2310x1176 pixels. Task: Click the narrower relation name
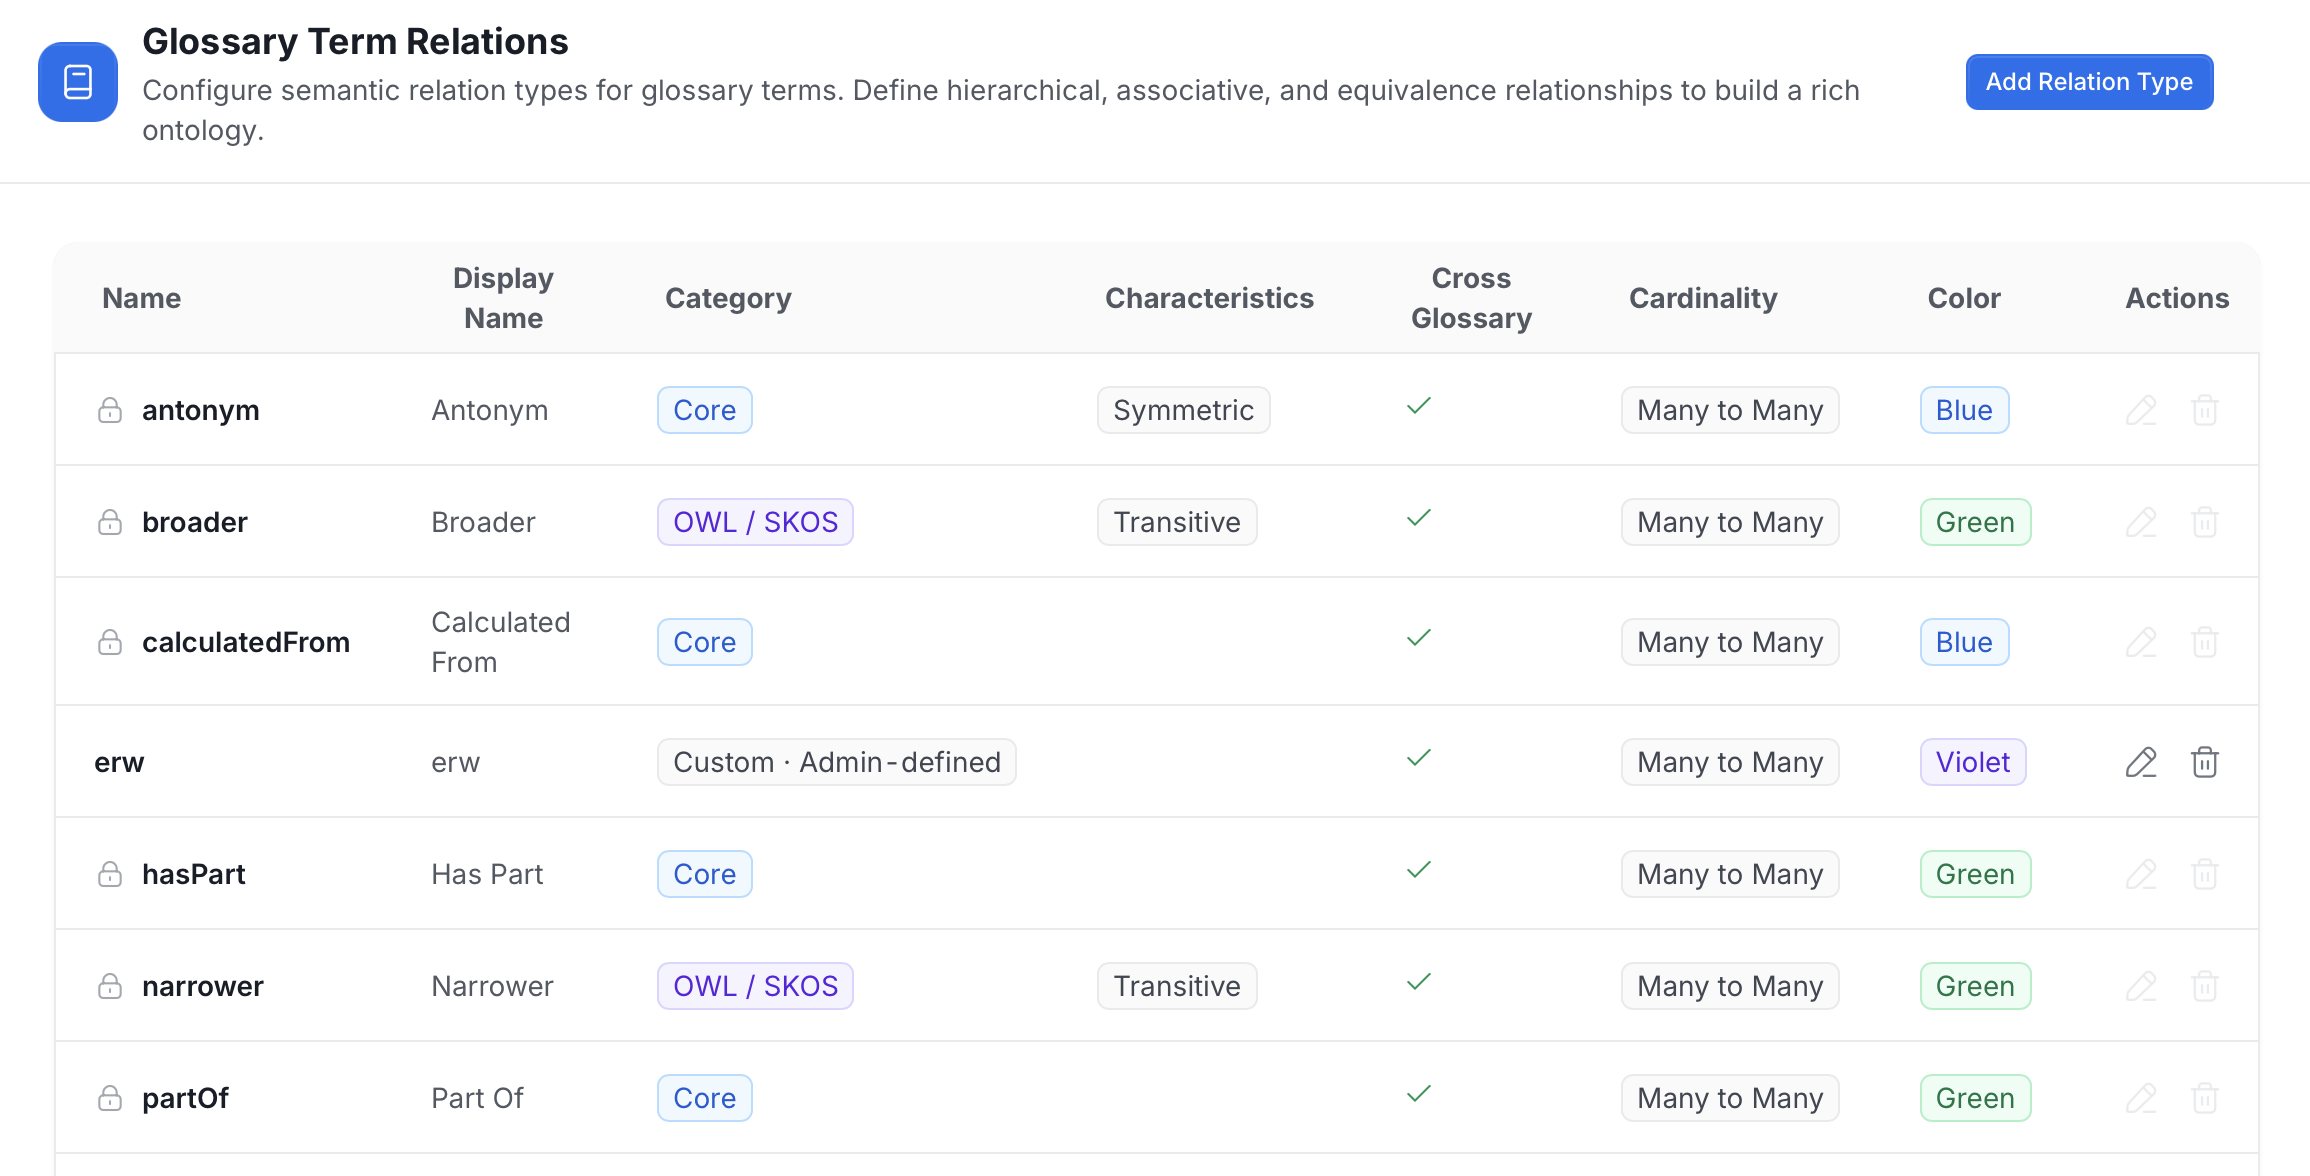click(x=203, y=986)
